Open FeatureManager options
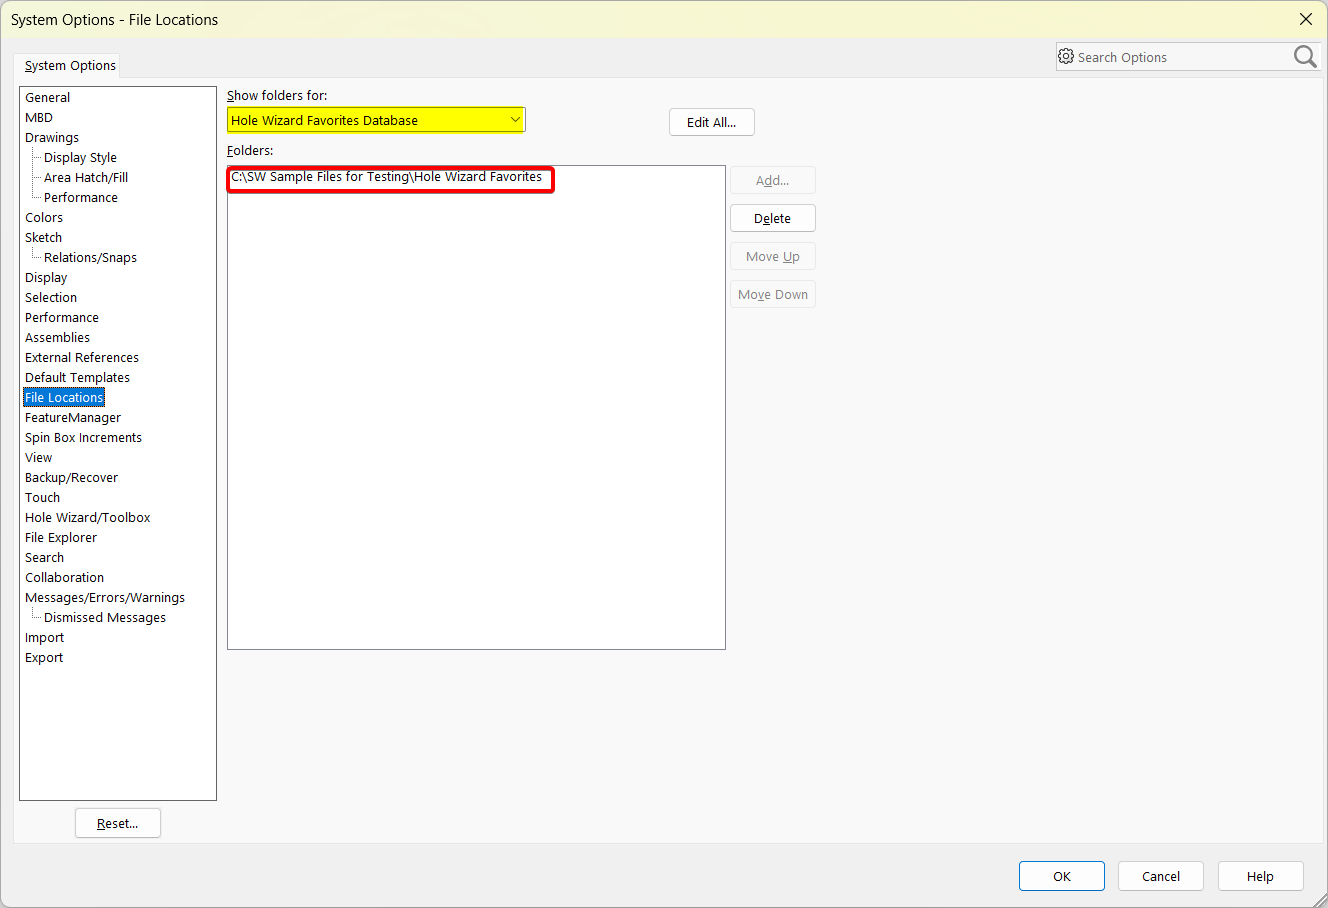This screenshot has height=908, width=1328. 73,418
